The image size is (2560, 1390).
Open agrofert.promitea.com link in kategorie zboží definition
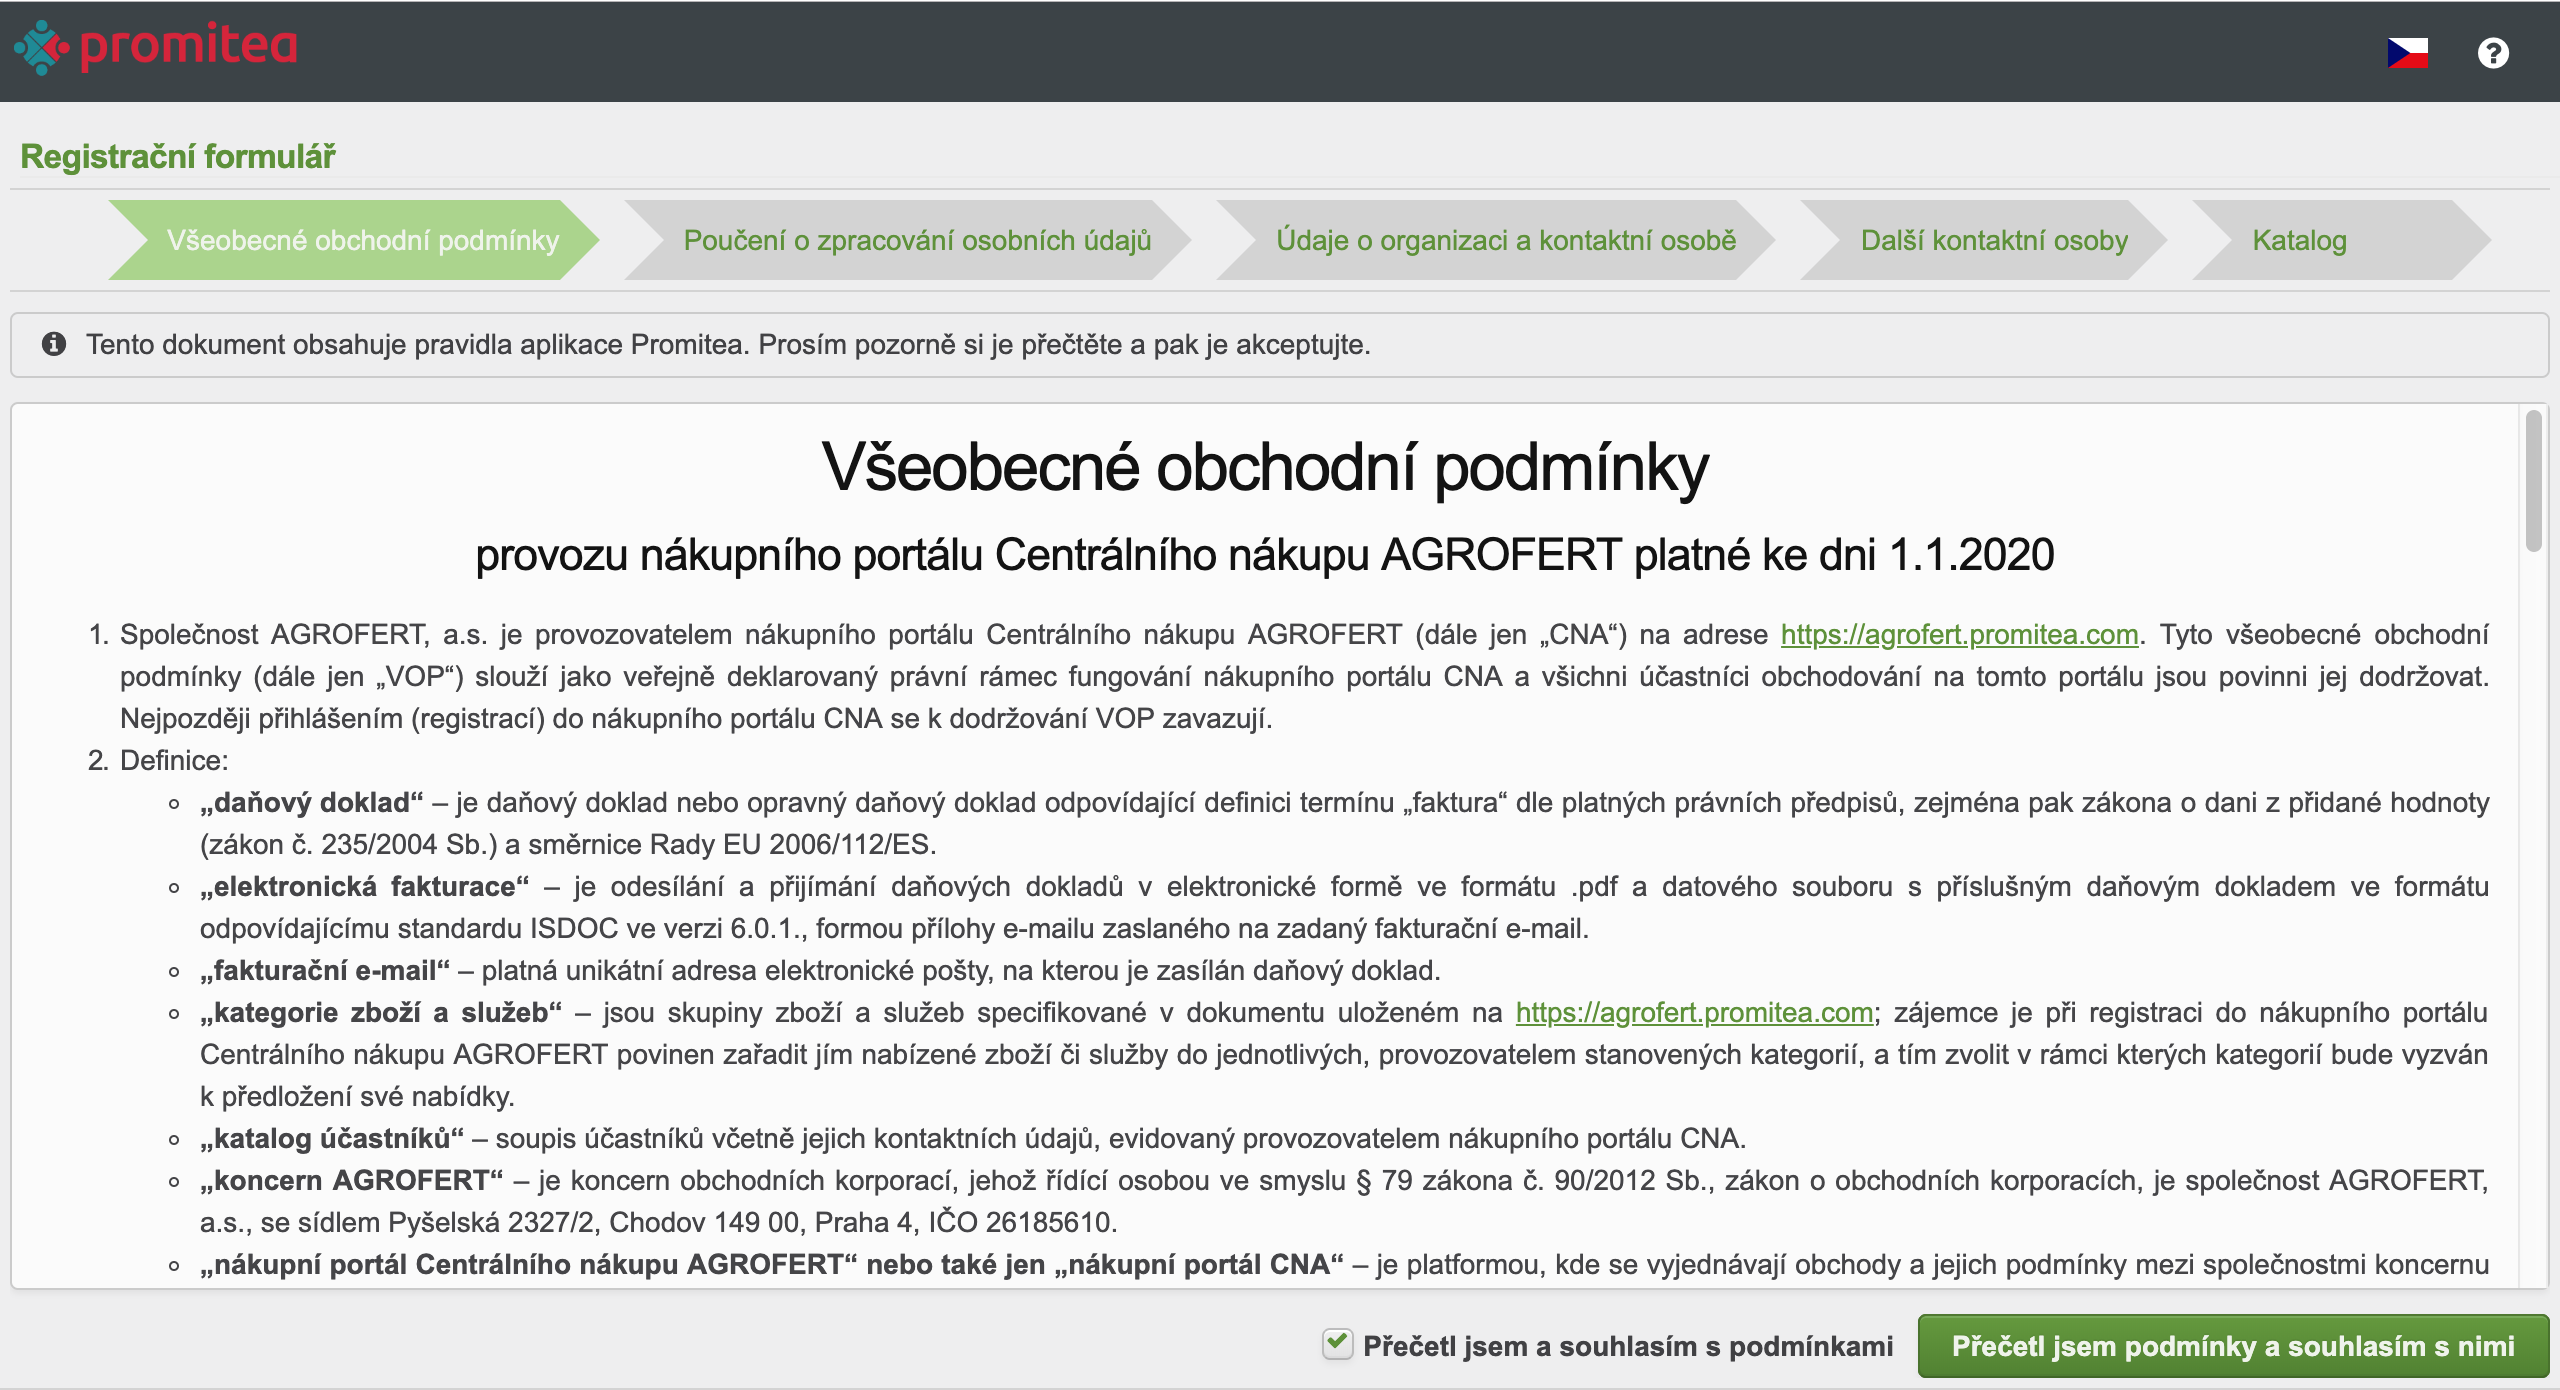pos(1694,1012)
